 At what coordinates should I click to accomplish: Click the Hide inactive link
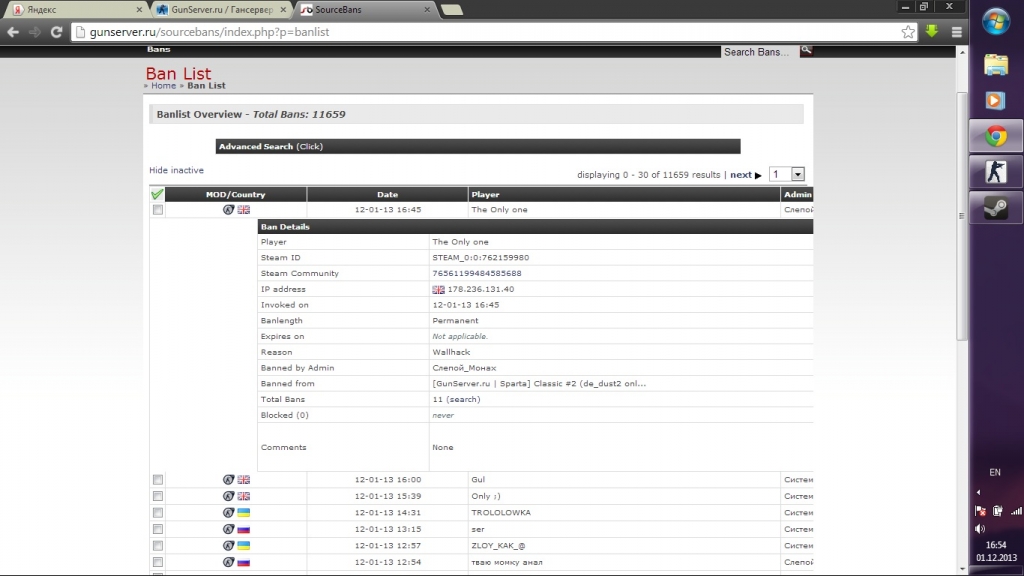176,171
